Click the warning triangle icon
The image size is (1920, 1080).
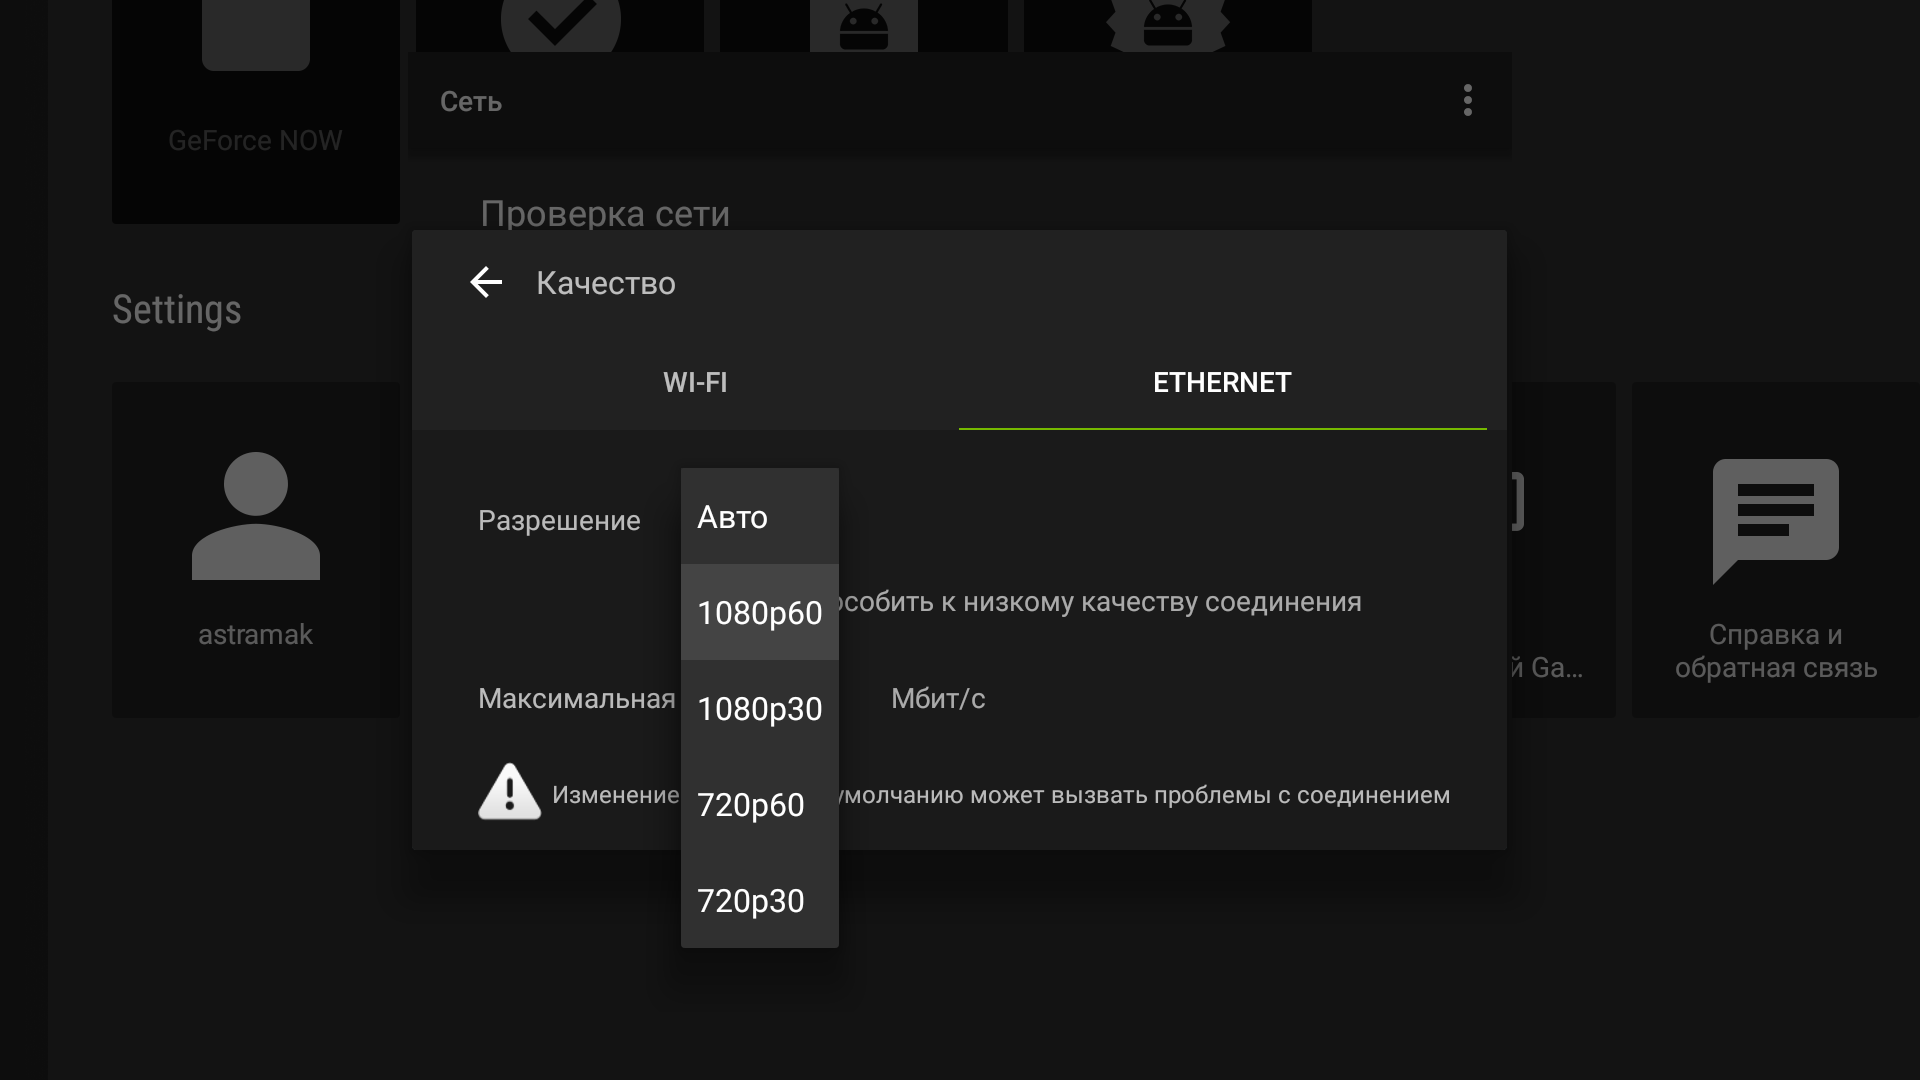(x=510, y=792)
